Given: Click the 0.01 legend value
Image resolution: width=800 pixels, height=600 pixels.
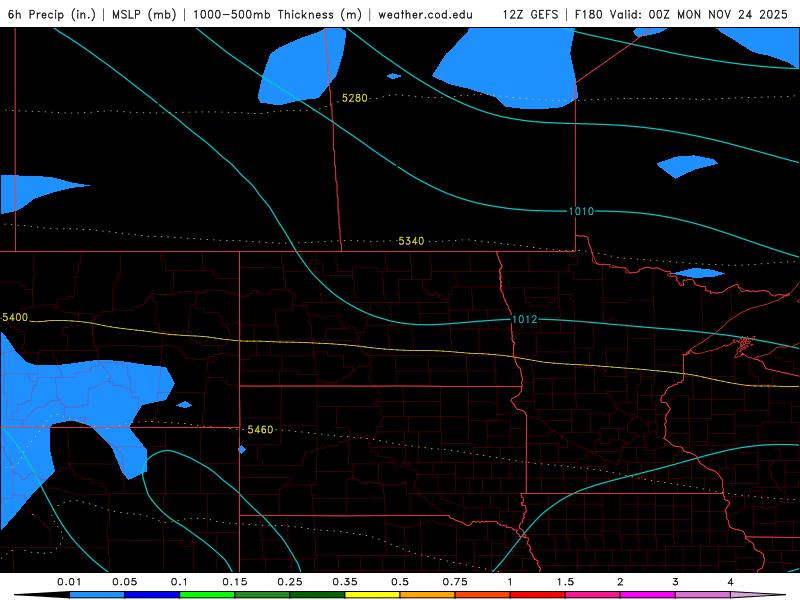Looking at the screenshot, I should click(69, 582).
